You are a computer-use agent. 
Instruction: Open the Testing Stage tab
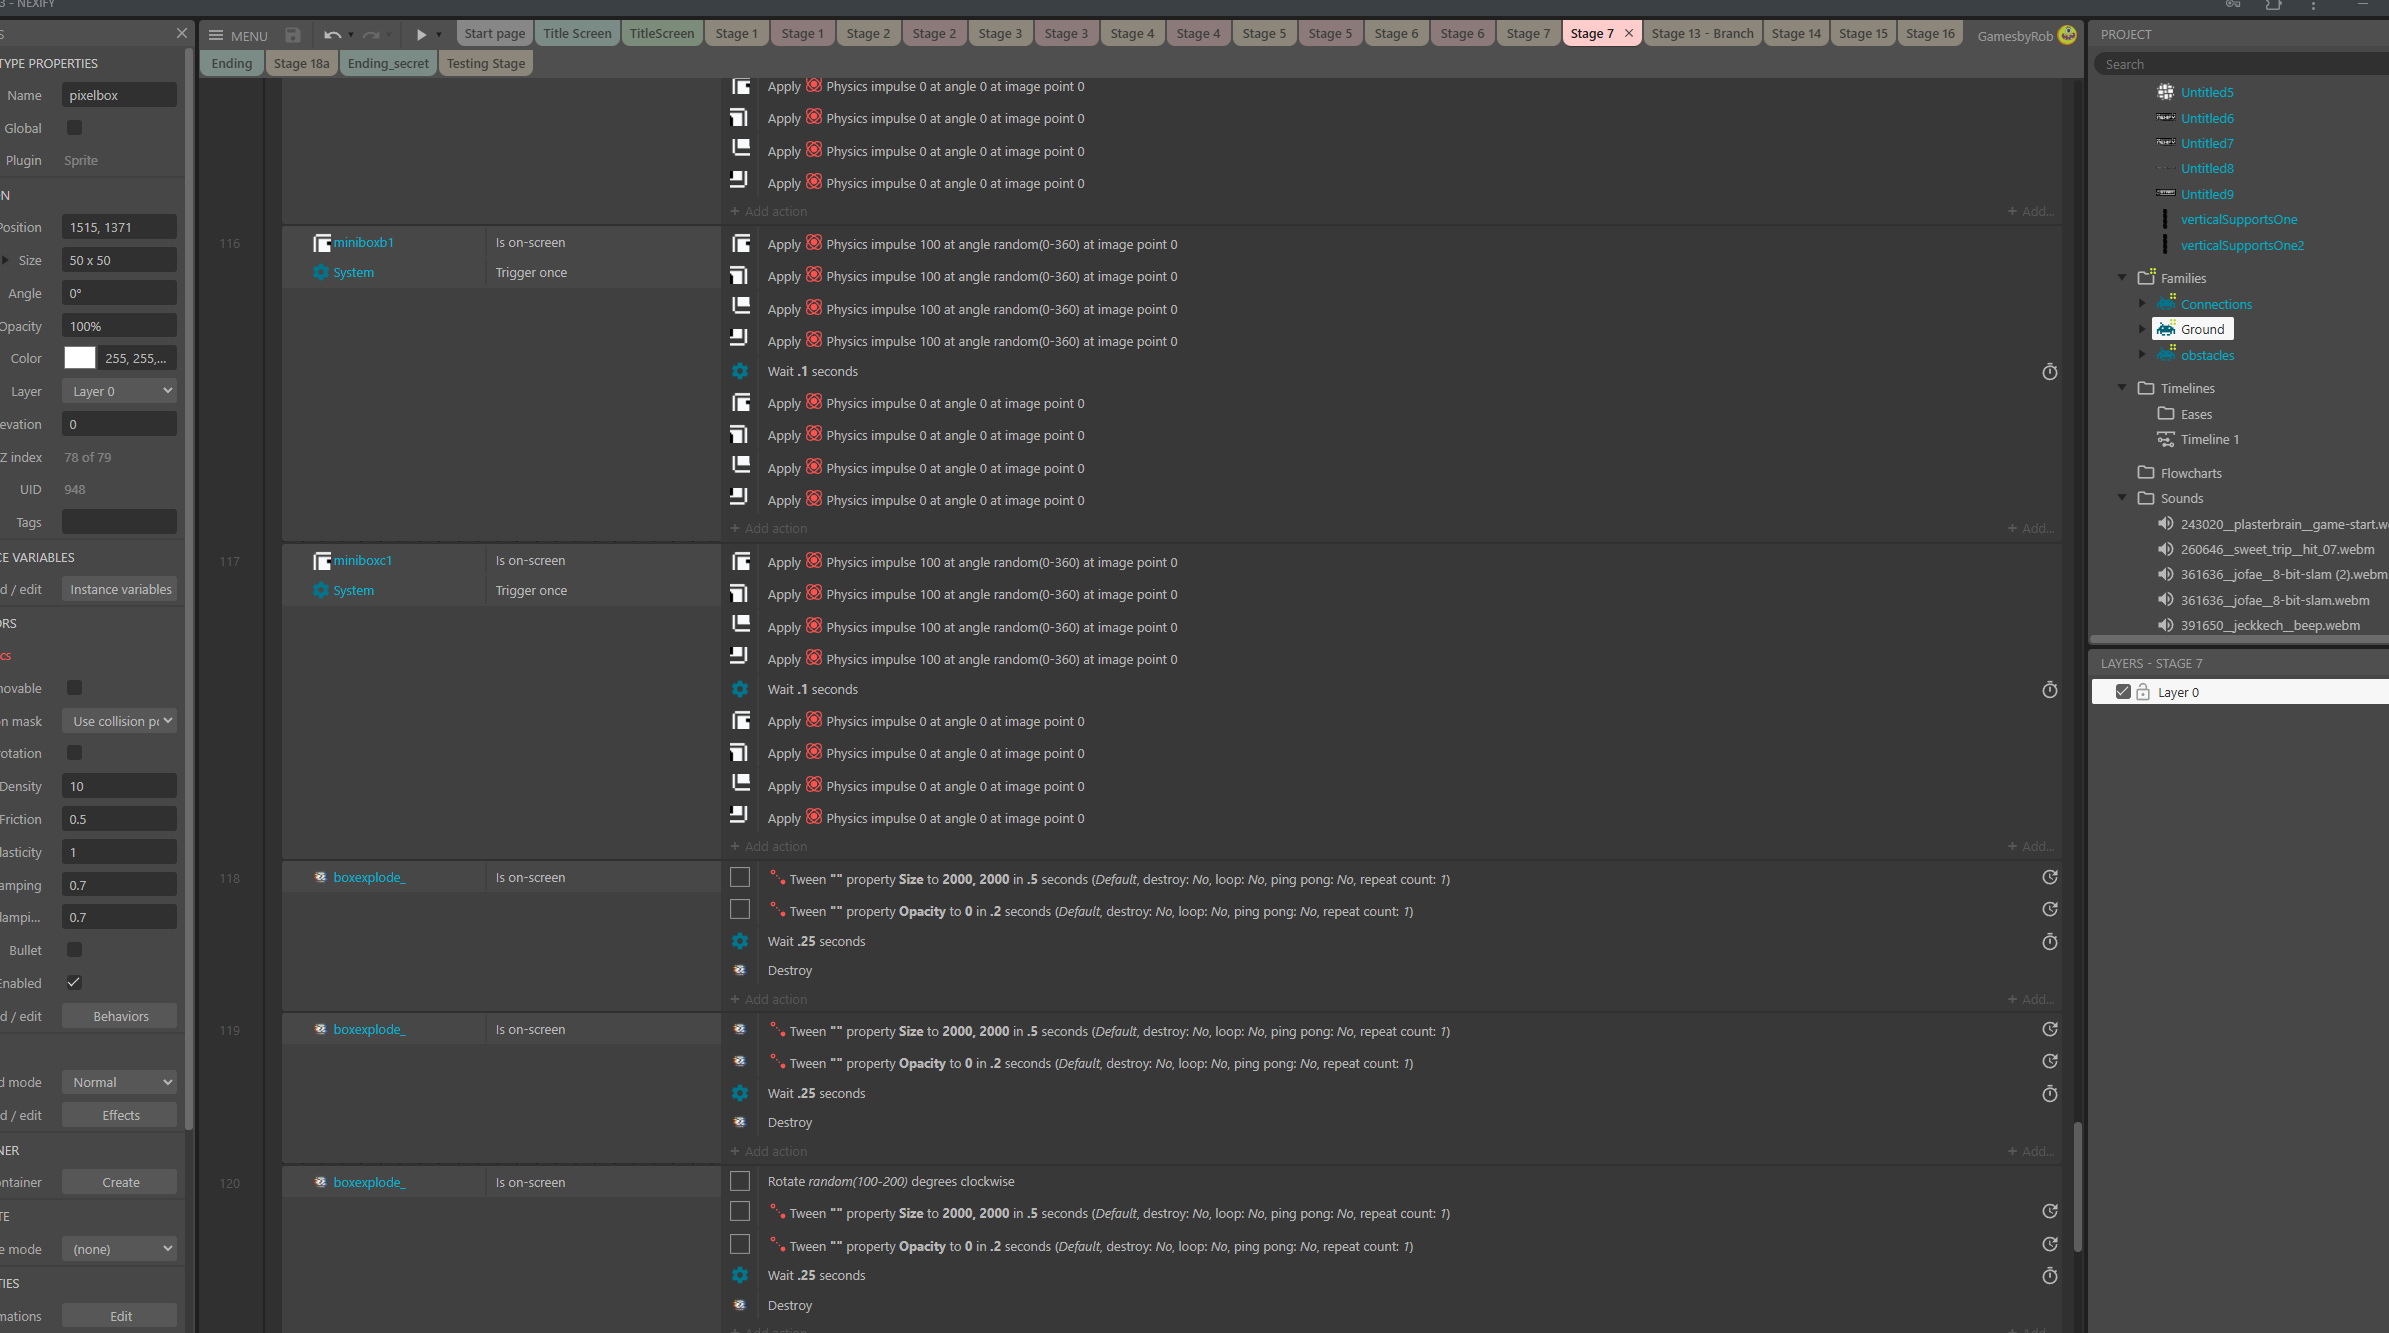tap(485, 63)
